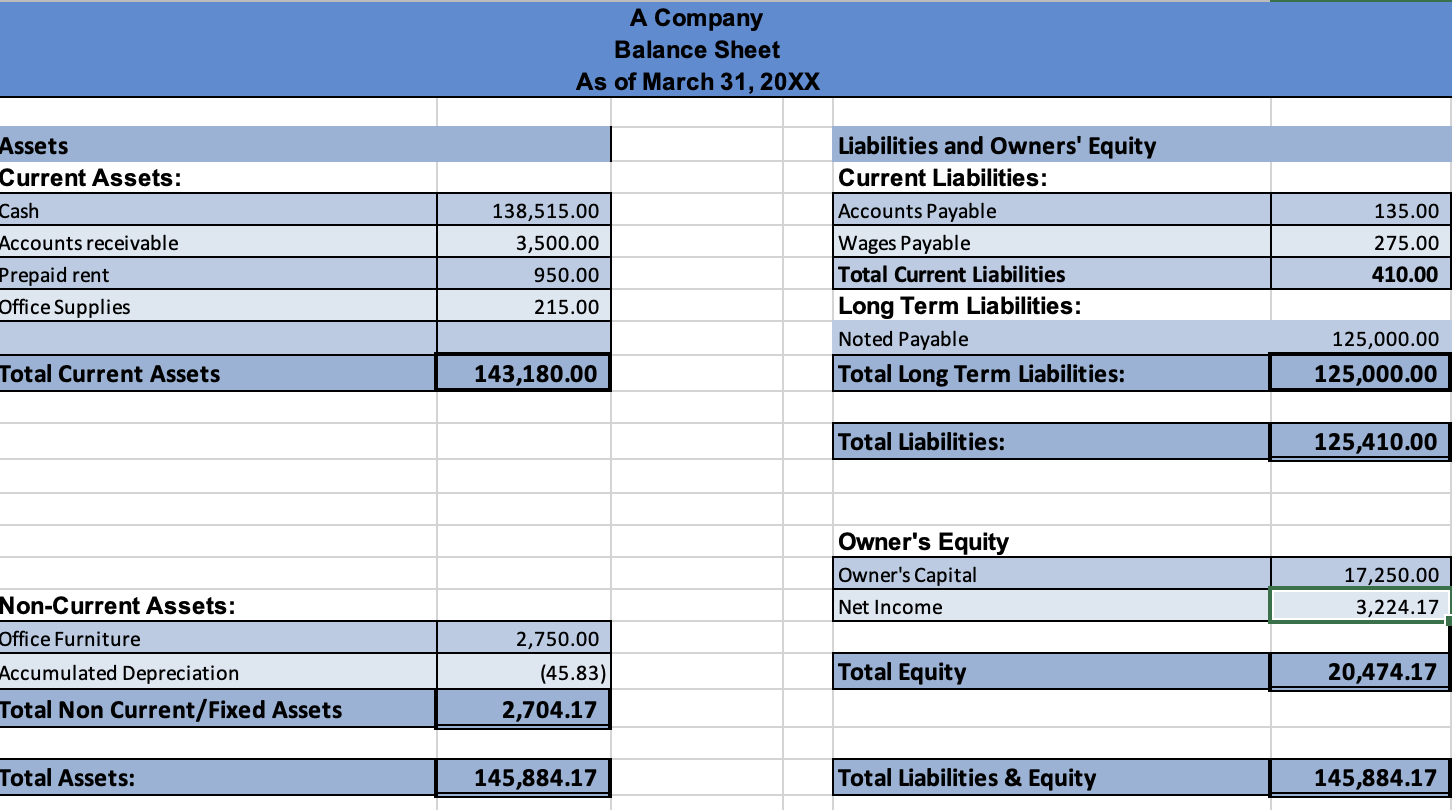
Task: Click the Office Furniture value 2,750.00
Action: (523, 638)
